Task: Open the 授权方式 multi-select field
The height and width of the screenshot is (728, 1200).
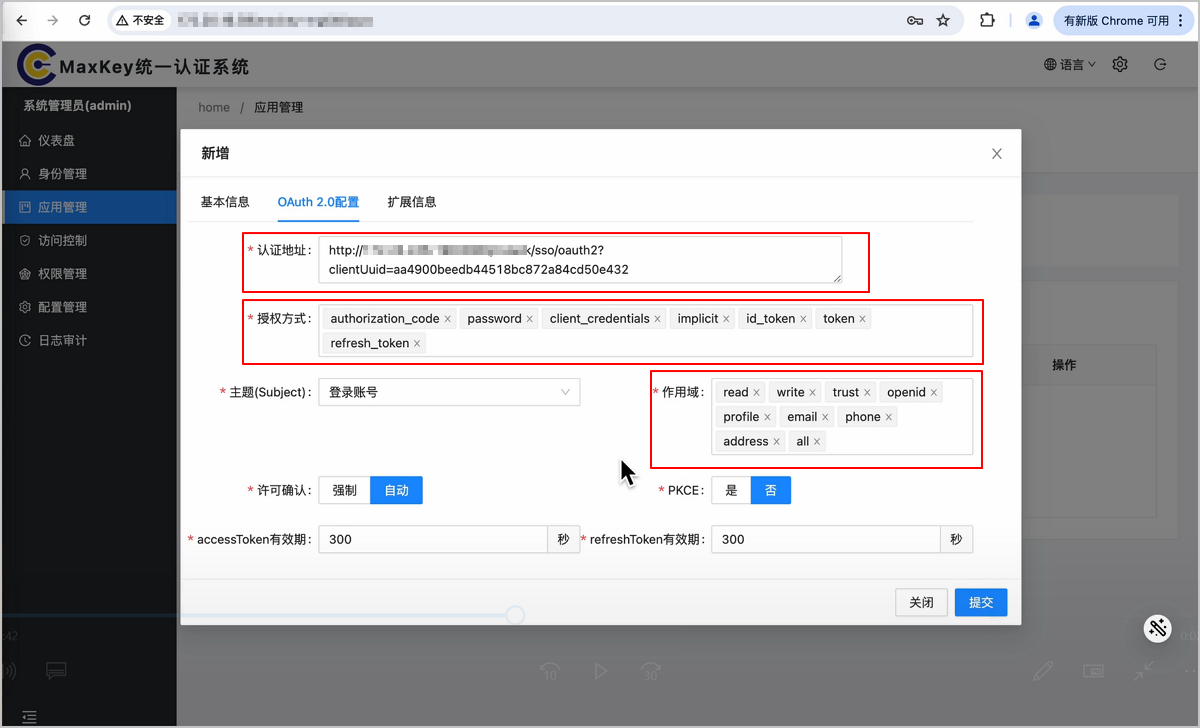Action: pyautogui.click(x=645, y=330)
